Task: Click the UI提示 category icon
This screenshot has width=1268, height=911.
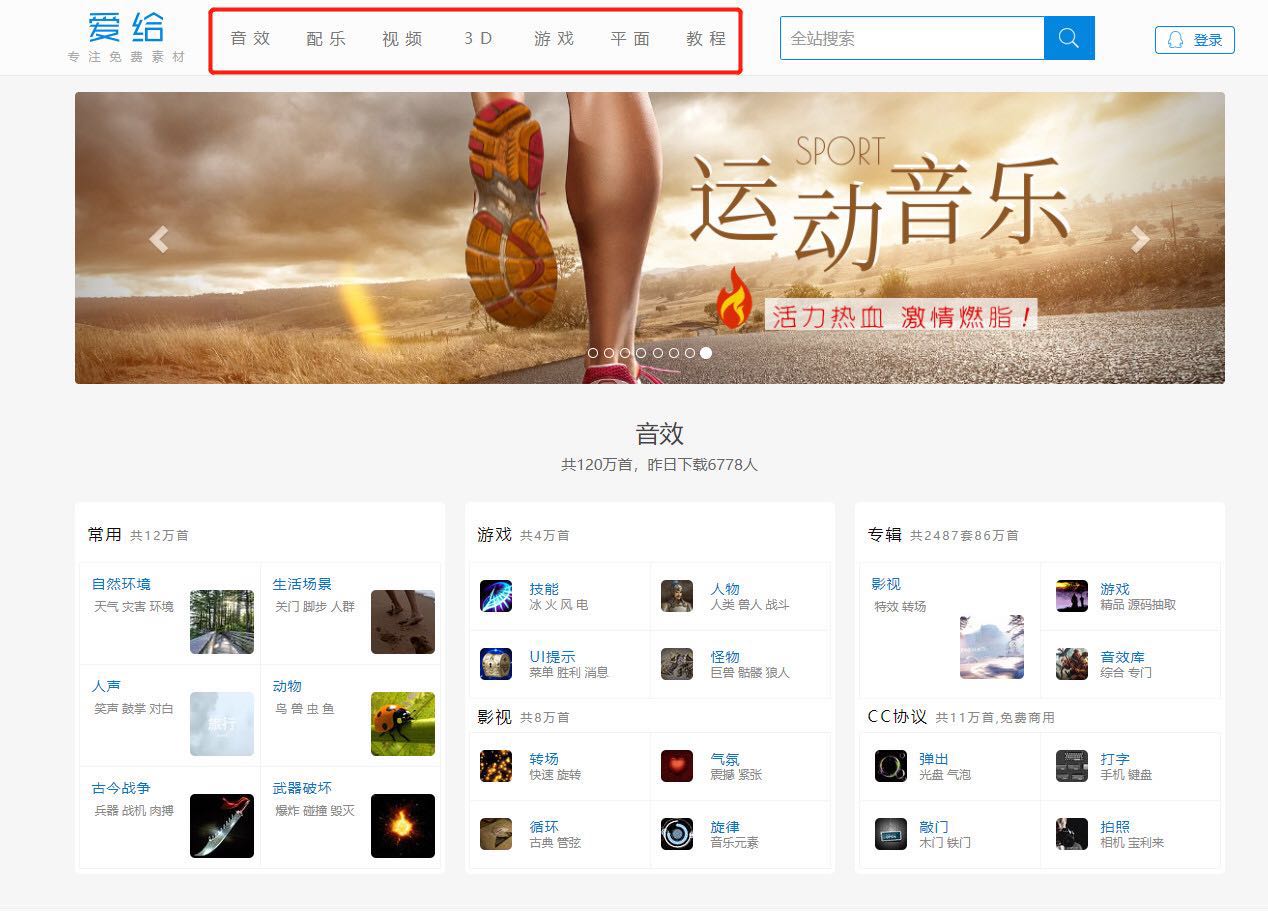Action: coord(495,664)
